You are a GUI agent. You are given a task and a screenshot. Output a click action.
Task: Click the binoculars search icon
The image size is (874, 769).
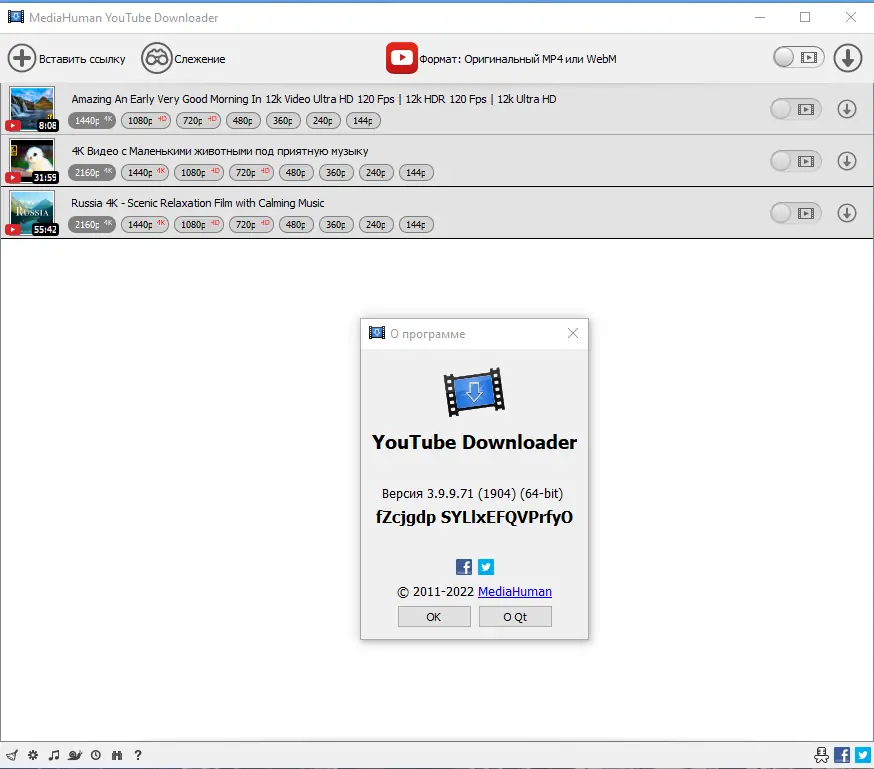pos(117,755)
